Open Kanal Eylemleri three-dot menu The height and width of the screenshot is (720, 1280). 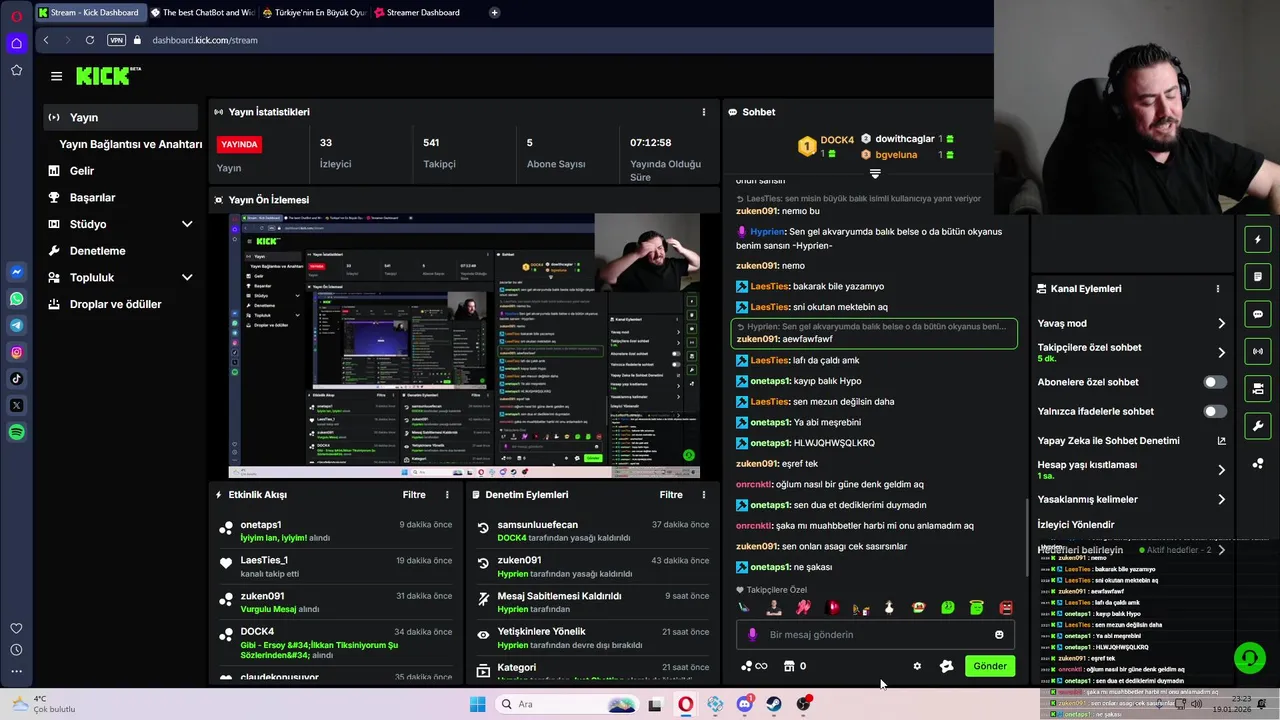point(1217,288)
